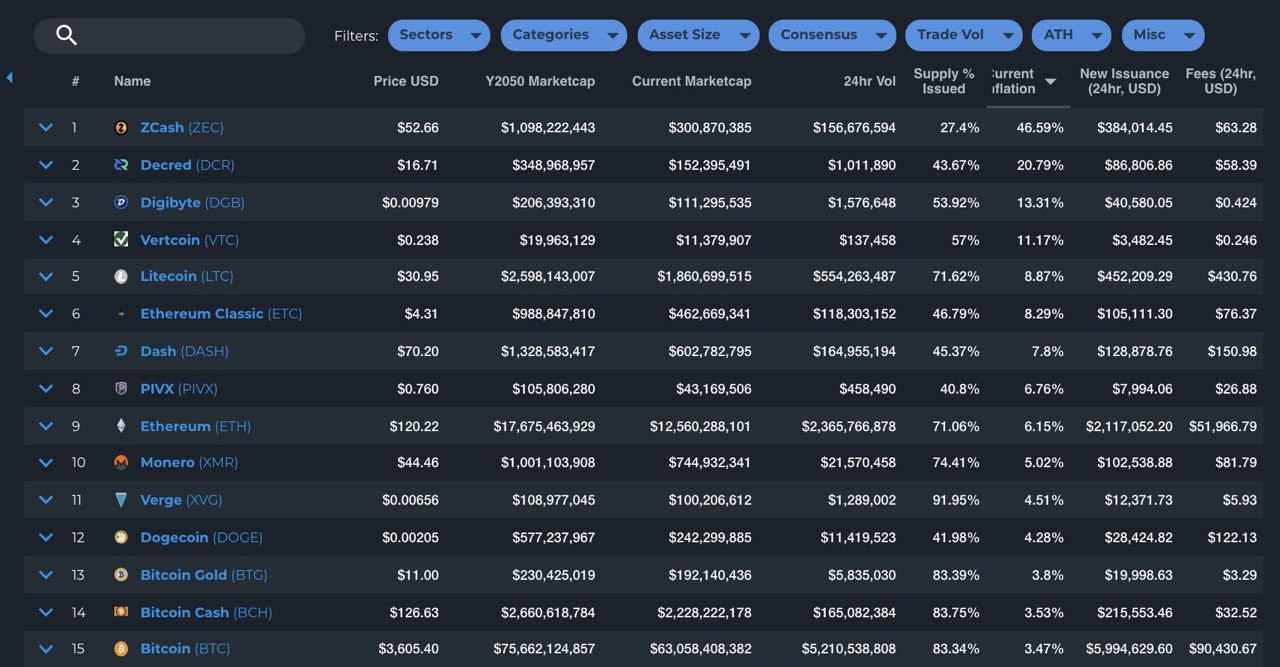Sort by the # rank column
1280x667 pixels.
(75, 81)
